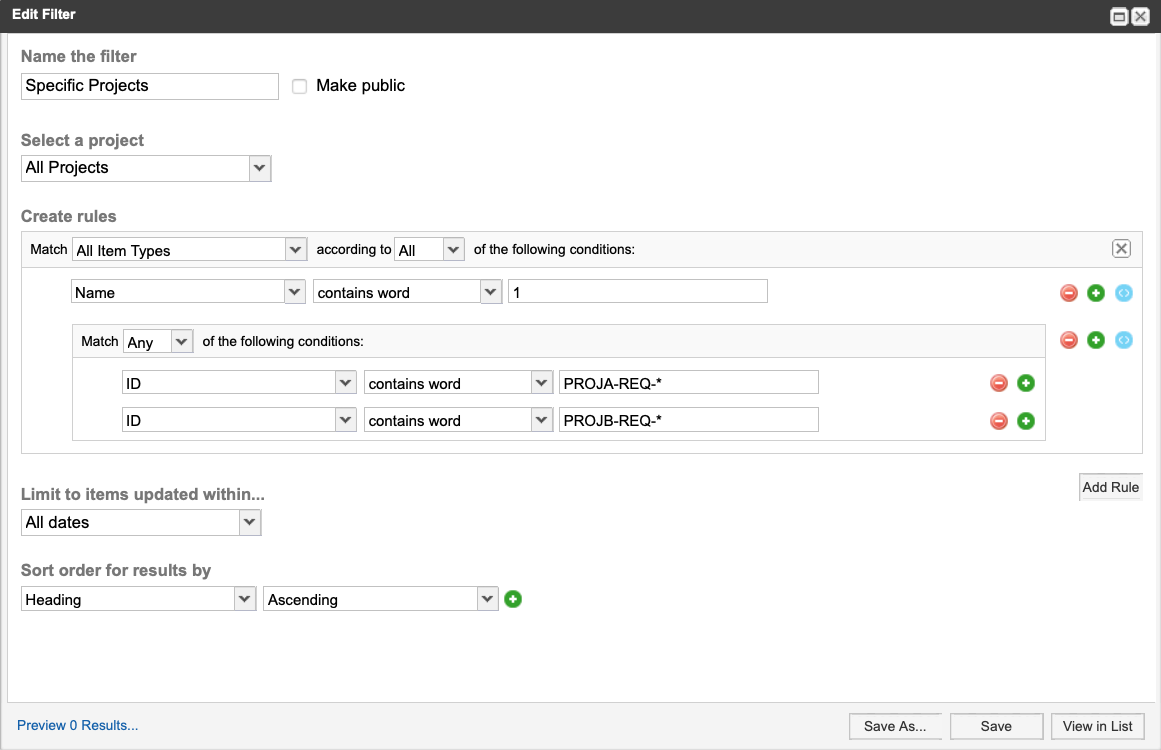Open the Preview 0 Results link
The image size is (1161, 750).
(x=78, y=726)
